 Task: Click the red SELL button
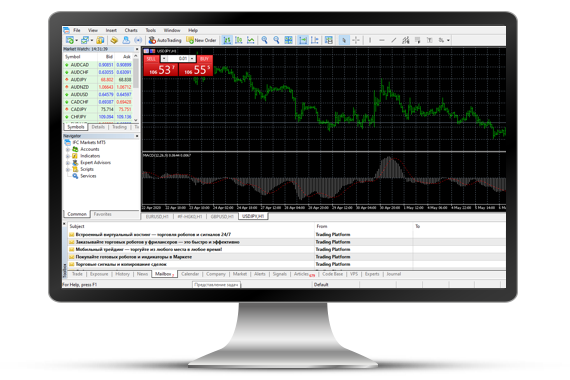[151, 59]
